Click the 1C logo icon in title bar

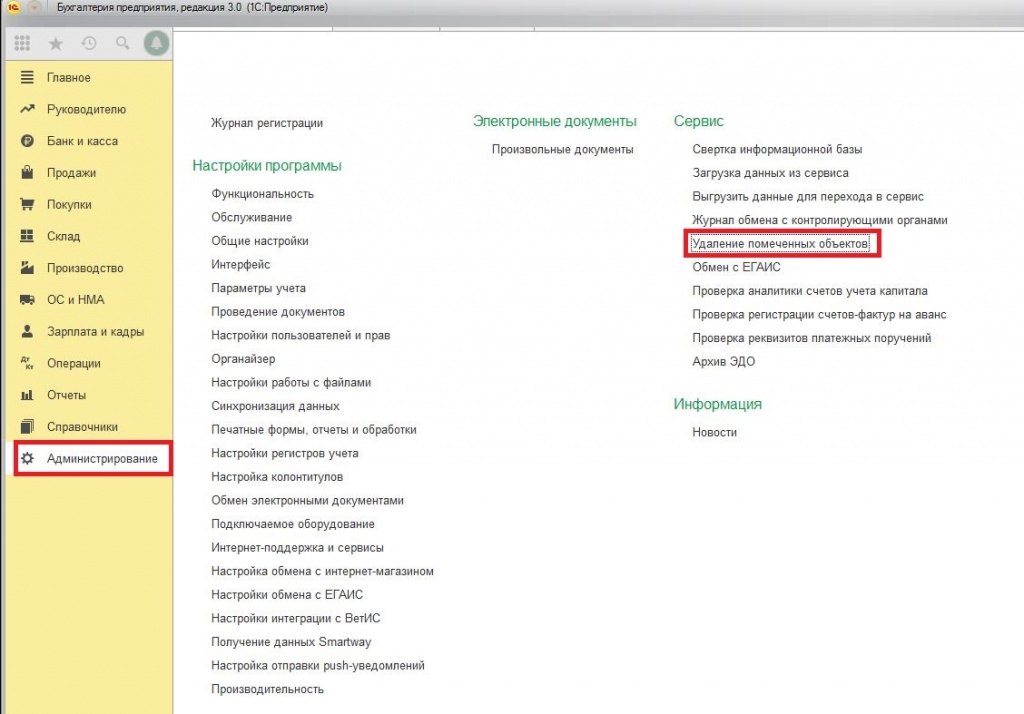coord(12,7)
